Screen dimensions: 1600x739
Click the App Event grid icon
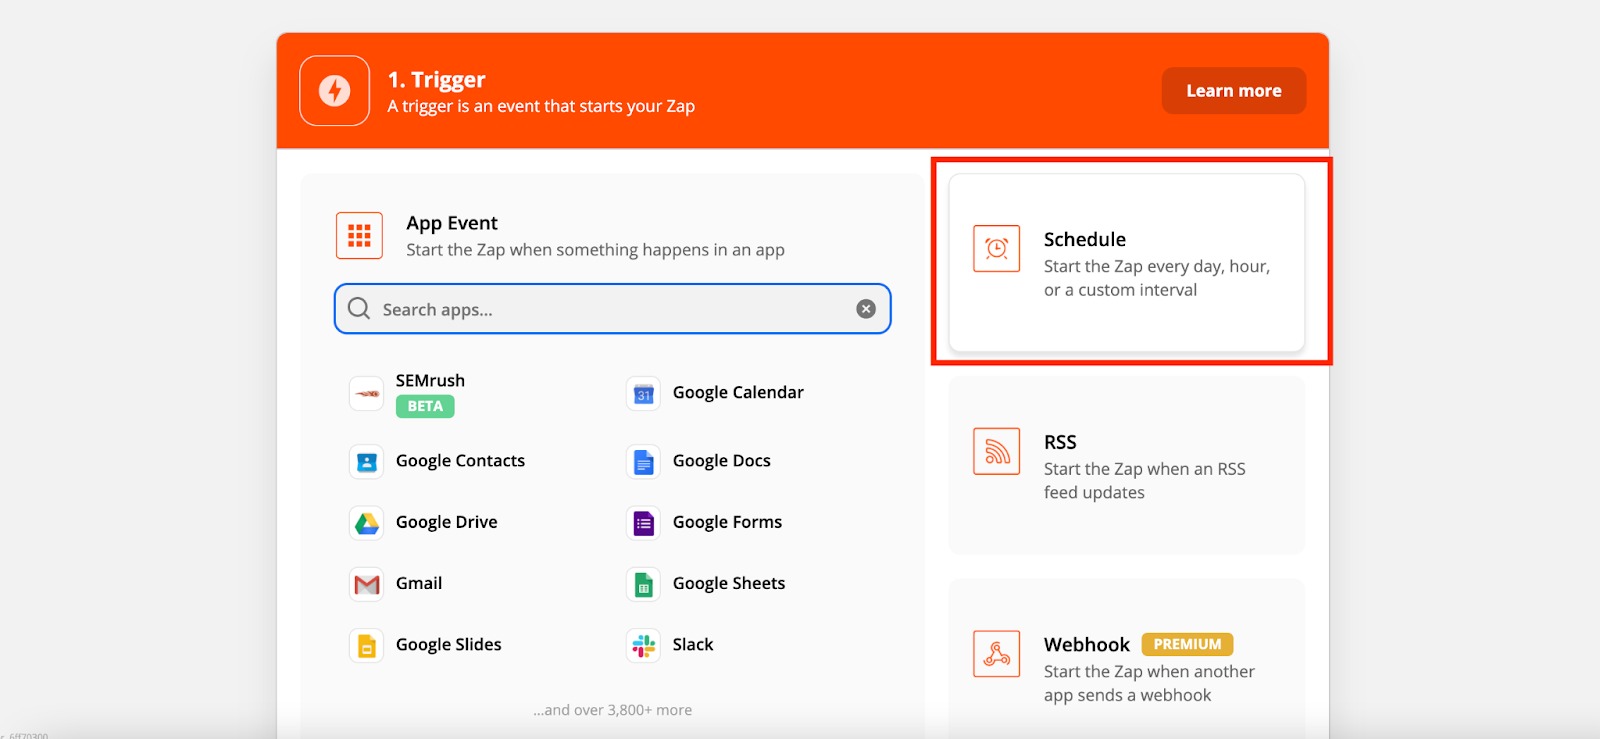(x=359, y=236)
